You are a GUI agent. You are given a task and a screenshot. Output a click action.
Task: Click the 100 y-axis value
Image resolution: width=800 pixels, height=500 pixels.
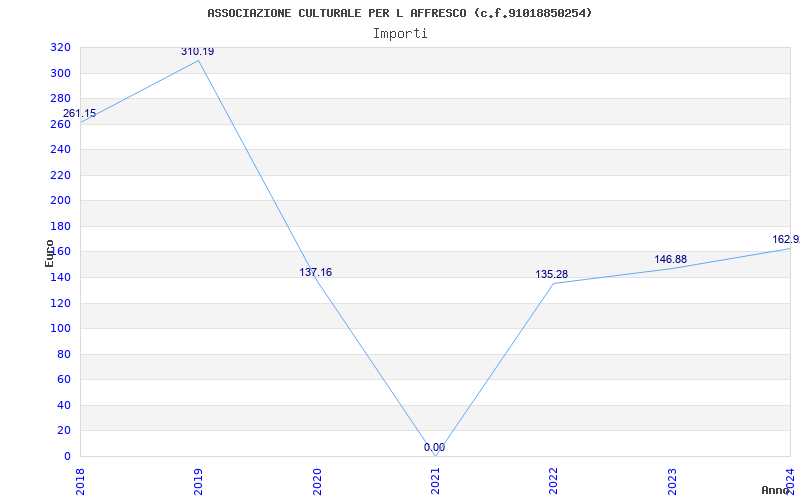point(60,328)
